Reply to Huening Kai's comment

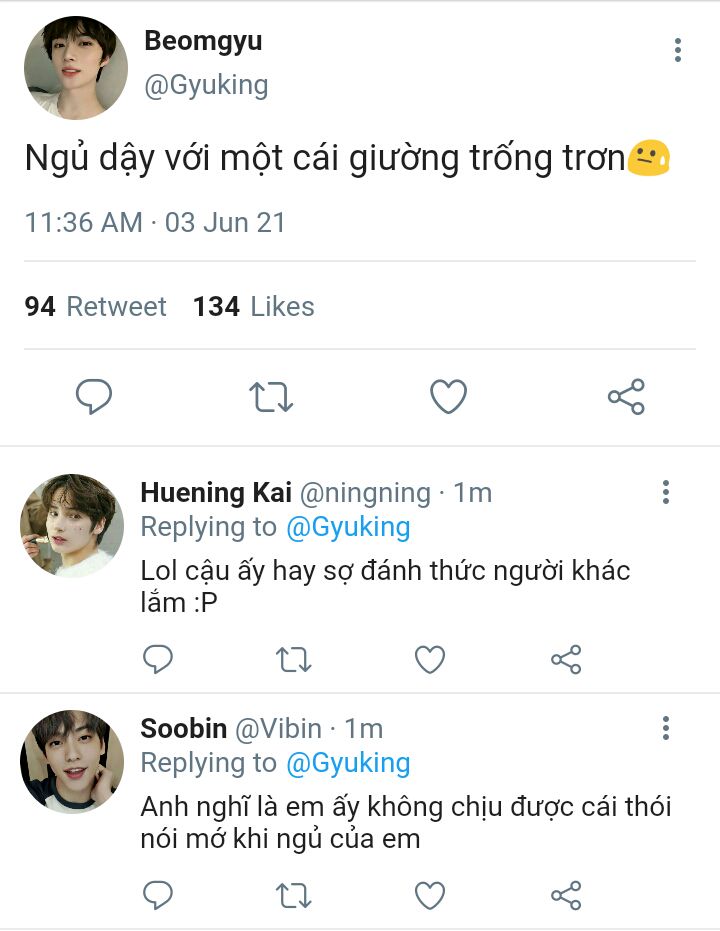point(158,659)
